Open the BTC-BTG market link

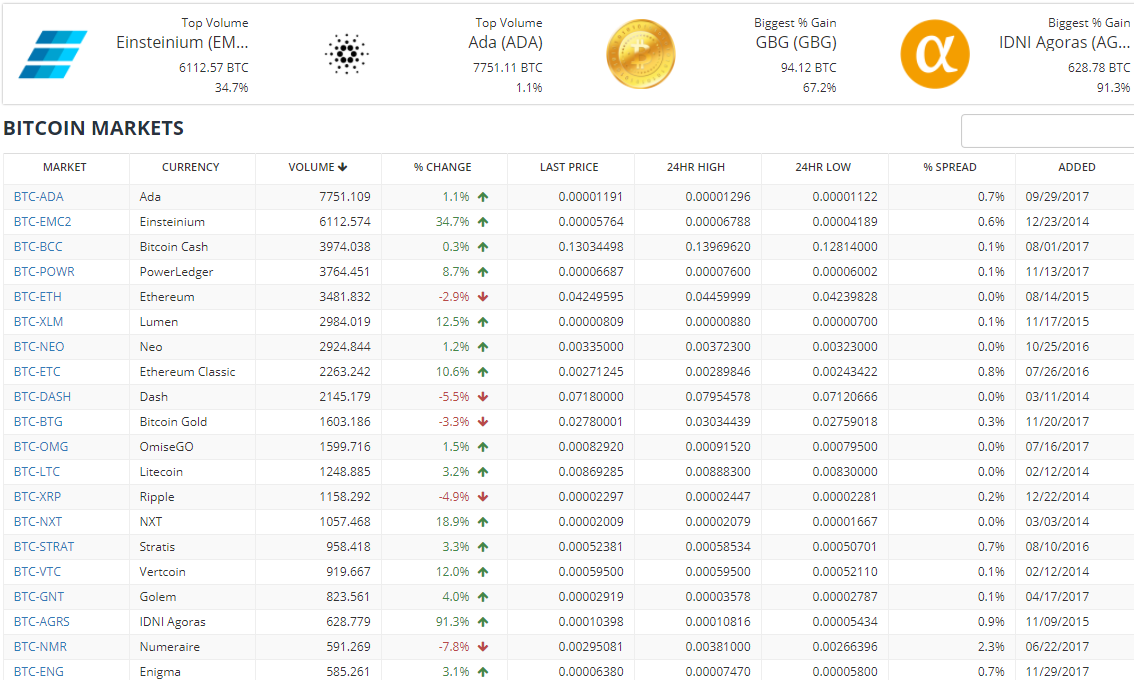tap(38, 422)
